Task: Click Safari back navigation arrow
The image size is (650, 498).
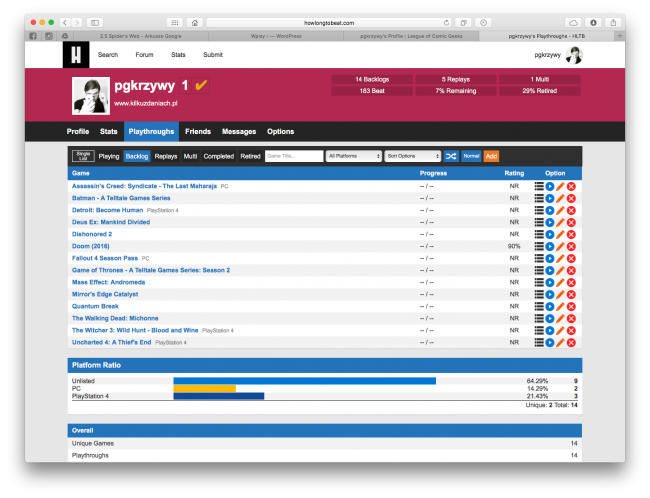Action: 65,23
